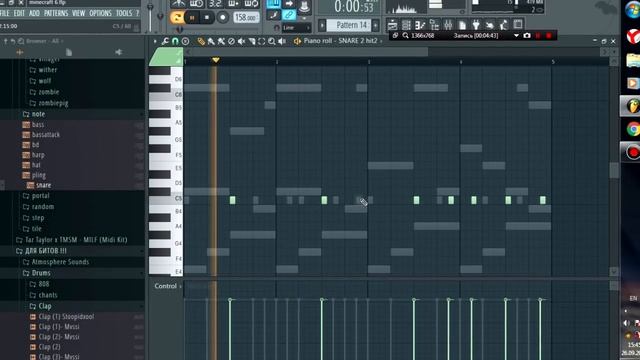
Task: Open the plugin picker plug icon
Action: pyautogui.click(x=476, y=25)
